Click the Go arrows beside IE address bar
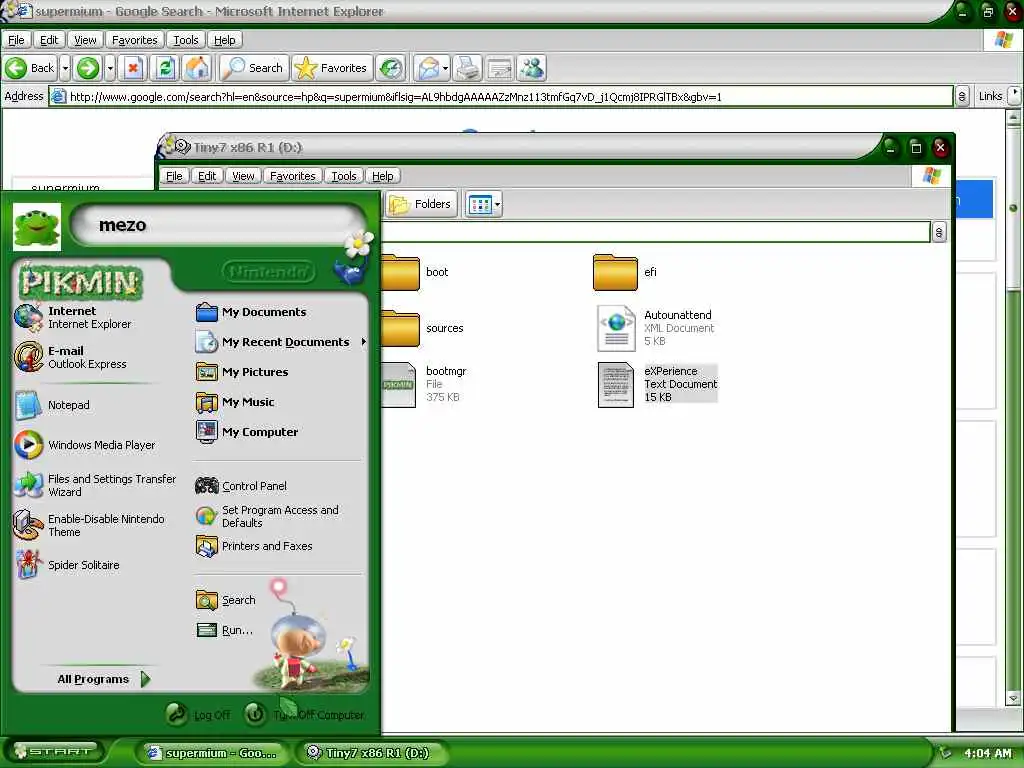The image size is (1024, 768). [x=962, y=97]
